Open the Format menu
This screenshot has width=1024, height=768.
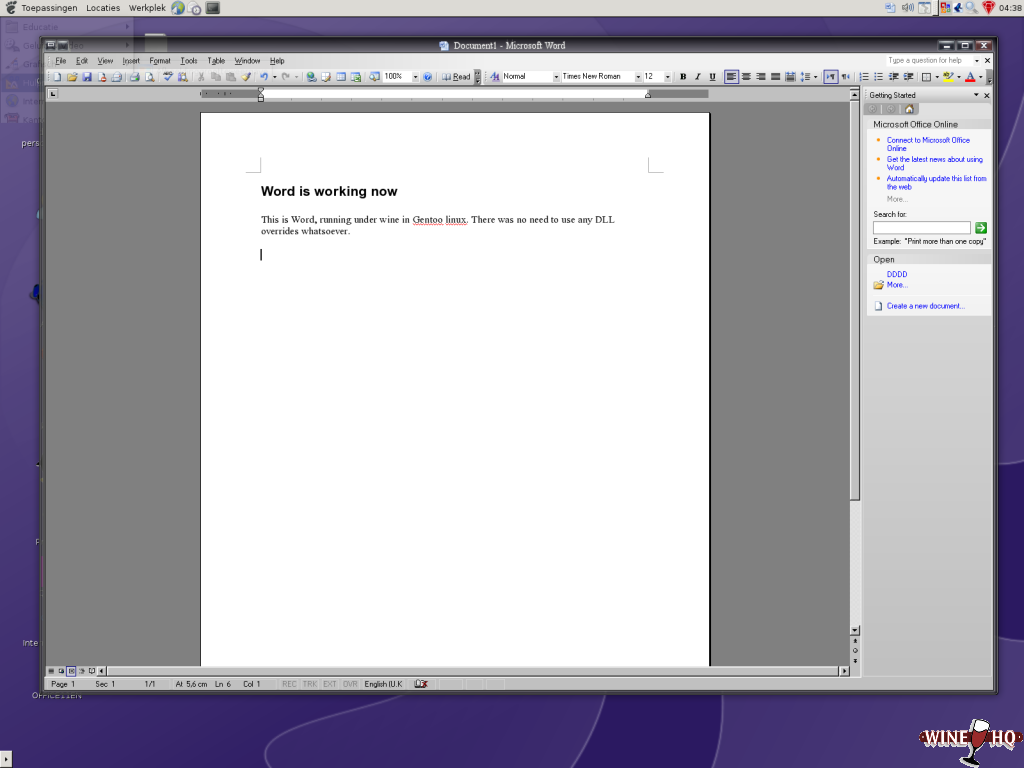(x=160, y=61)
